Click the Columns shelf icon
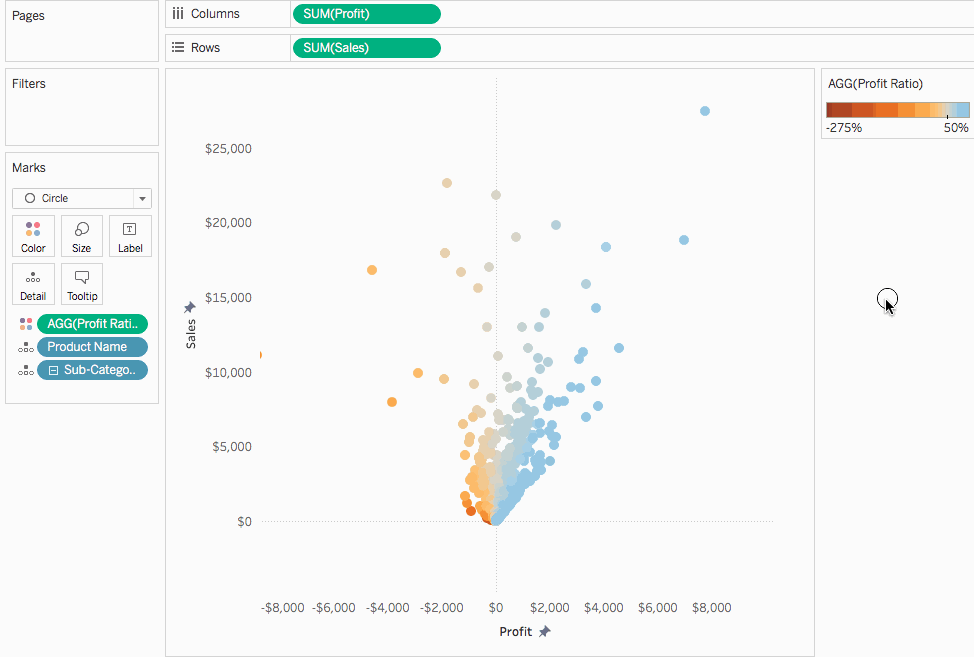This screenshot has width=974, height=657. (178, 14)
